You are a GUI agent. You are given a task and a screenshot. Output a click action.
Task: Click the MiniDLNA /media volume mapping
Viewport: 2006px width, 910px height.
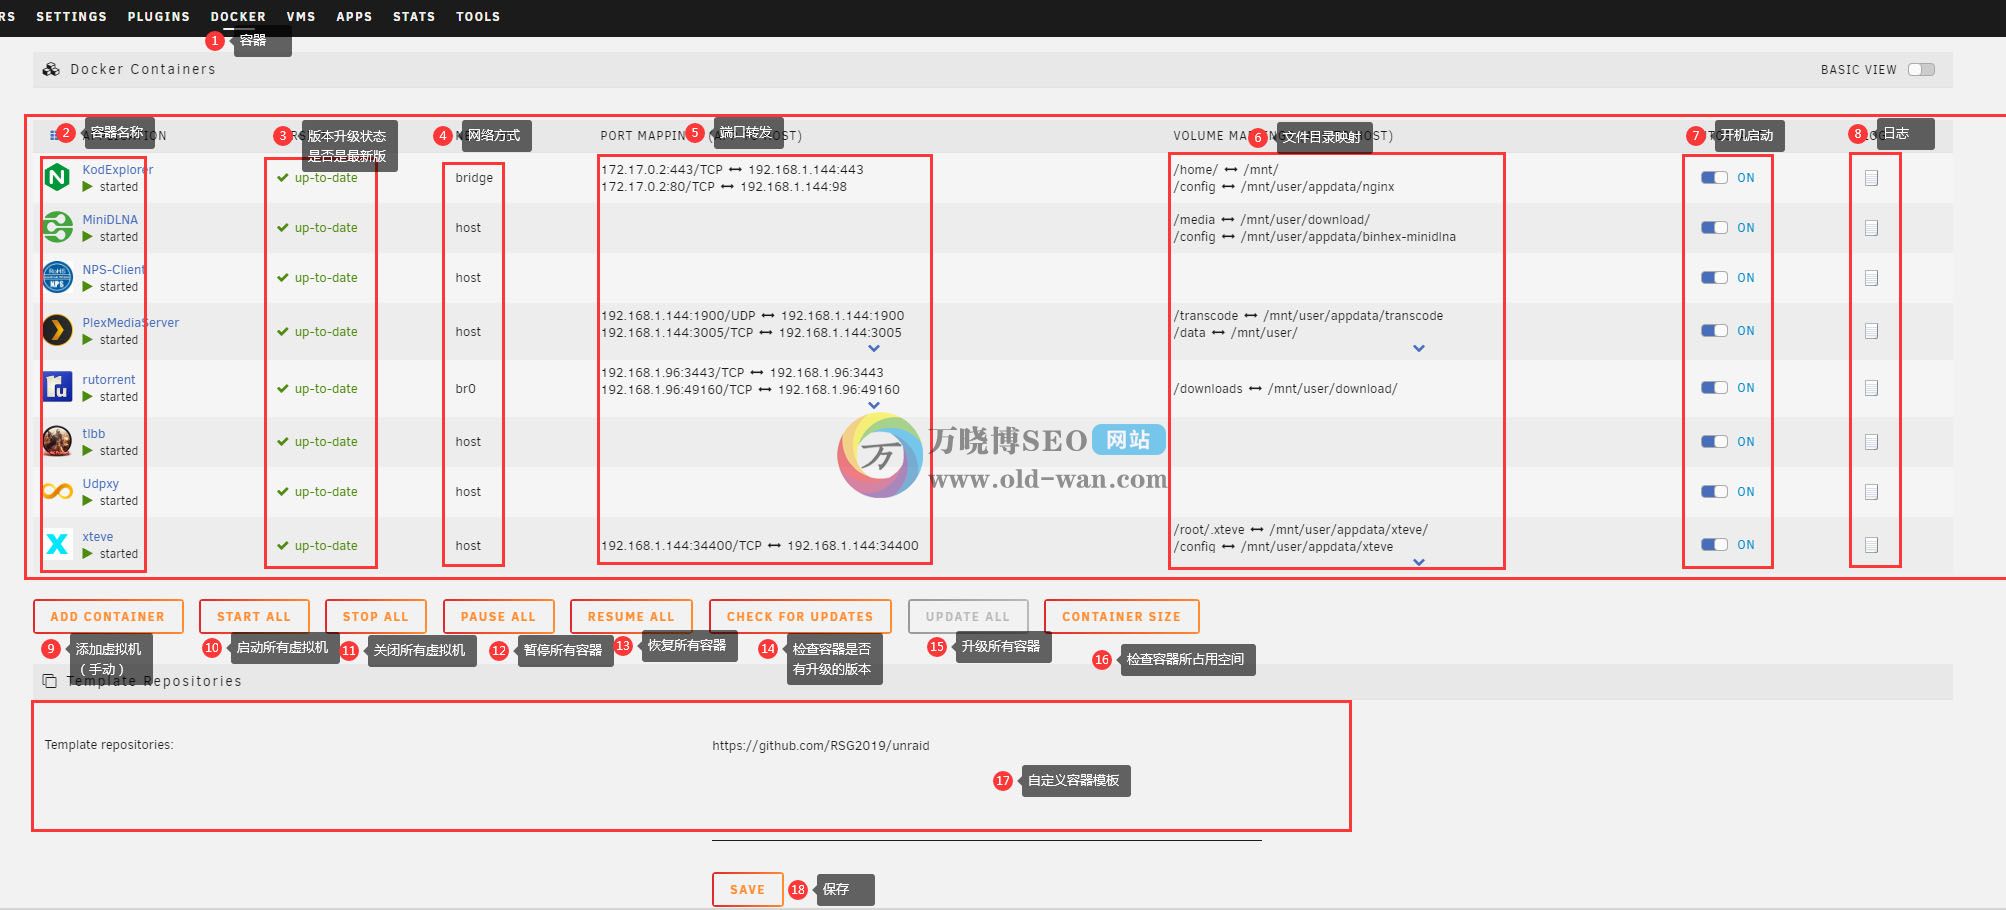coord(1272,220)
